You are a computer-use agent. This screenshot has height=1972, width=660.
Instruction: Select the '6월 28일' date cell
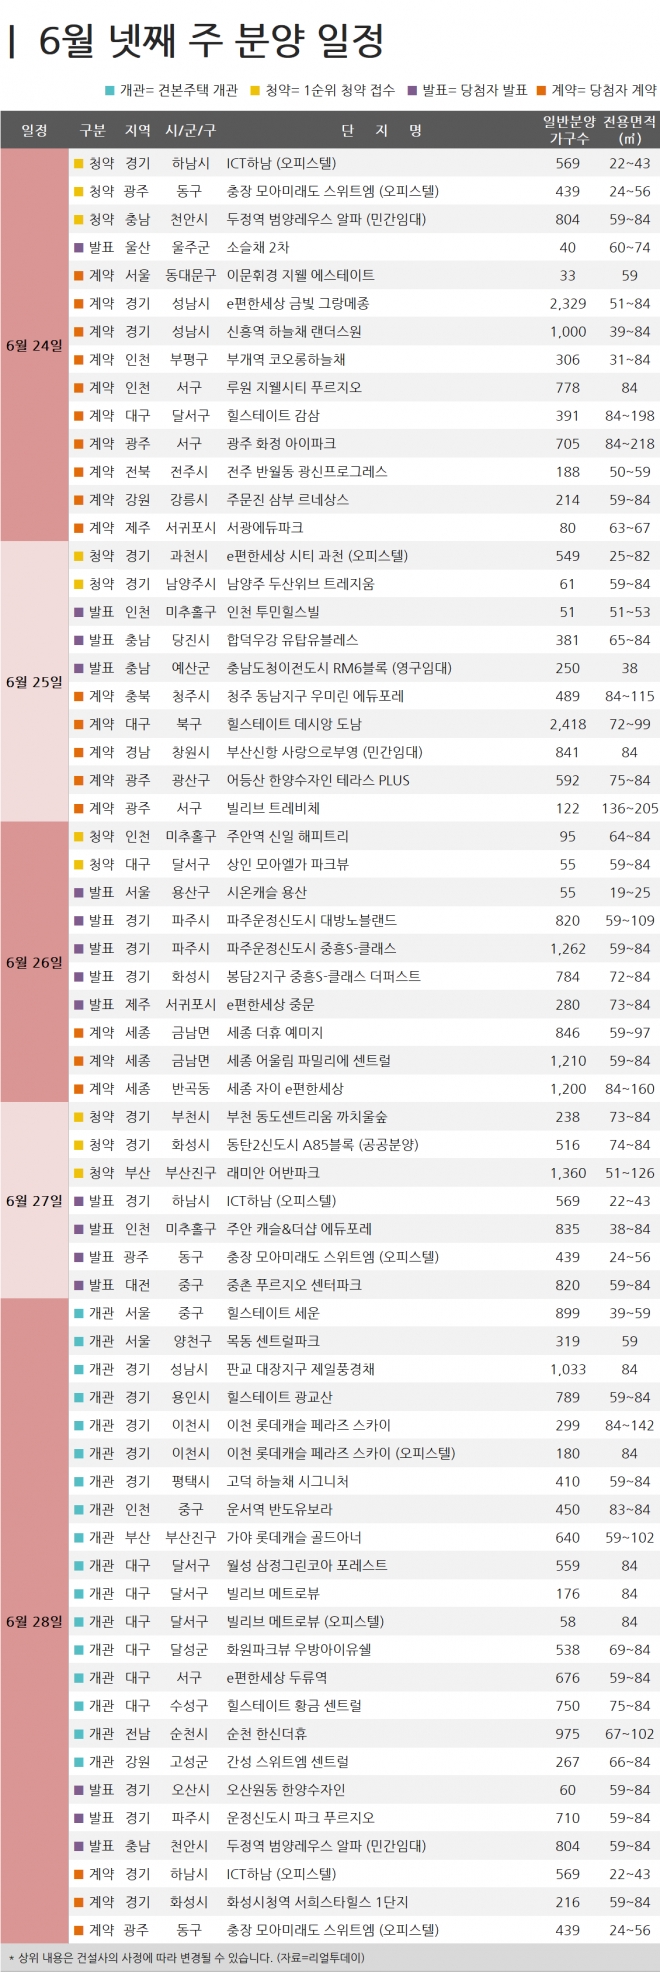[34, 1621]
